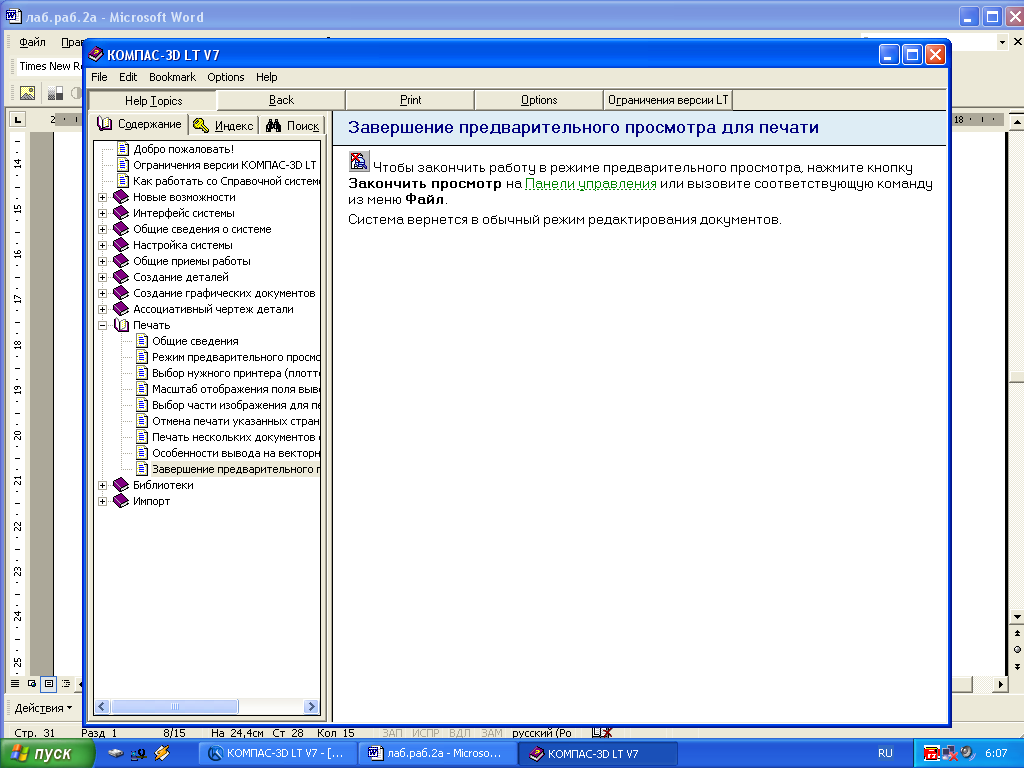Open the File menu in help window
This screenshot has width=1024, height=768.
99,77
